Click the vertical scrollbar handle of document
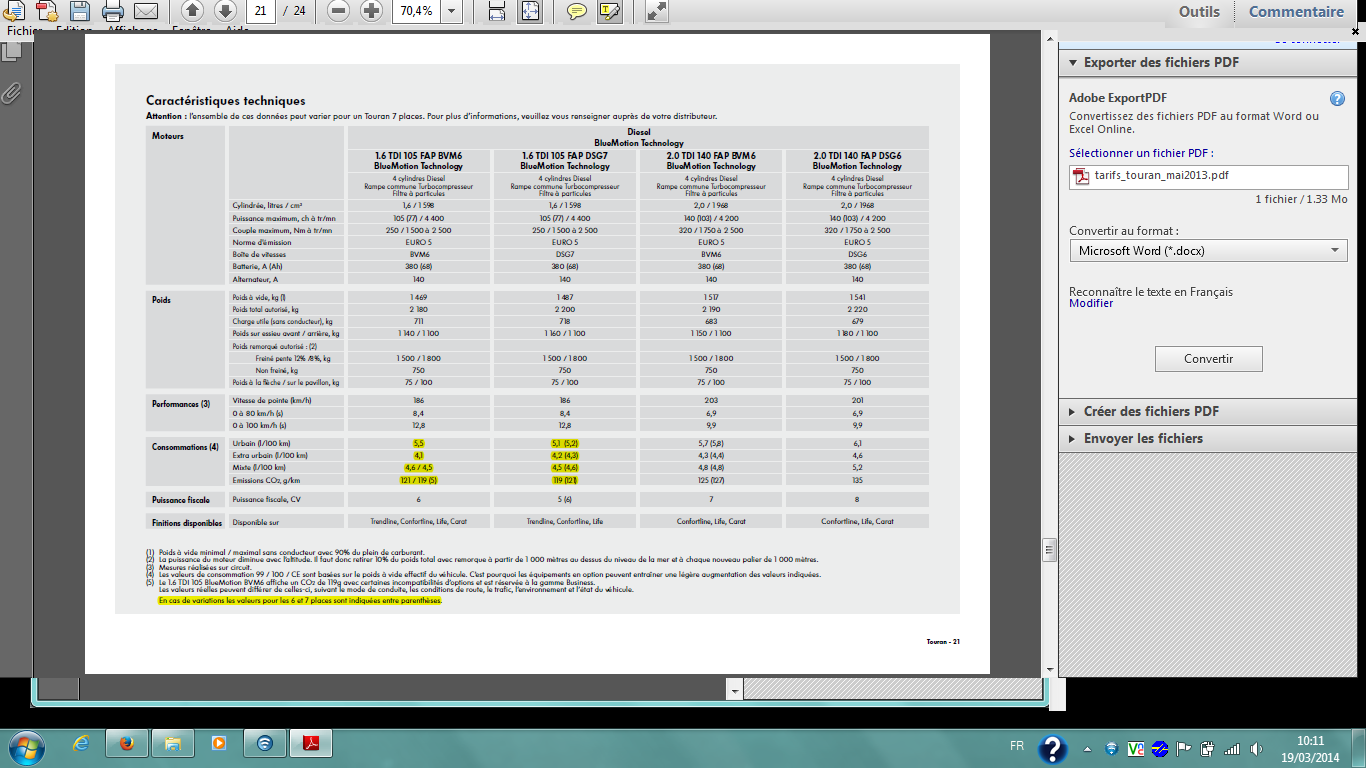 [1050, 551]
